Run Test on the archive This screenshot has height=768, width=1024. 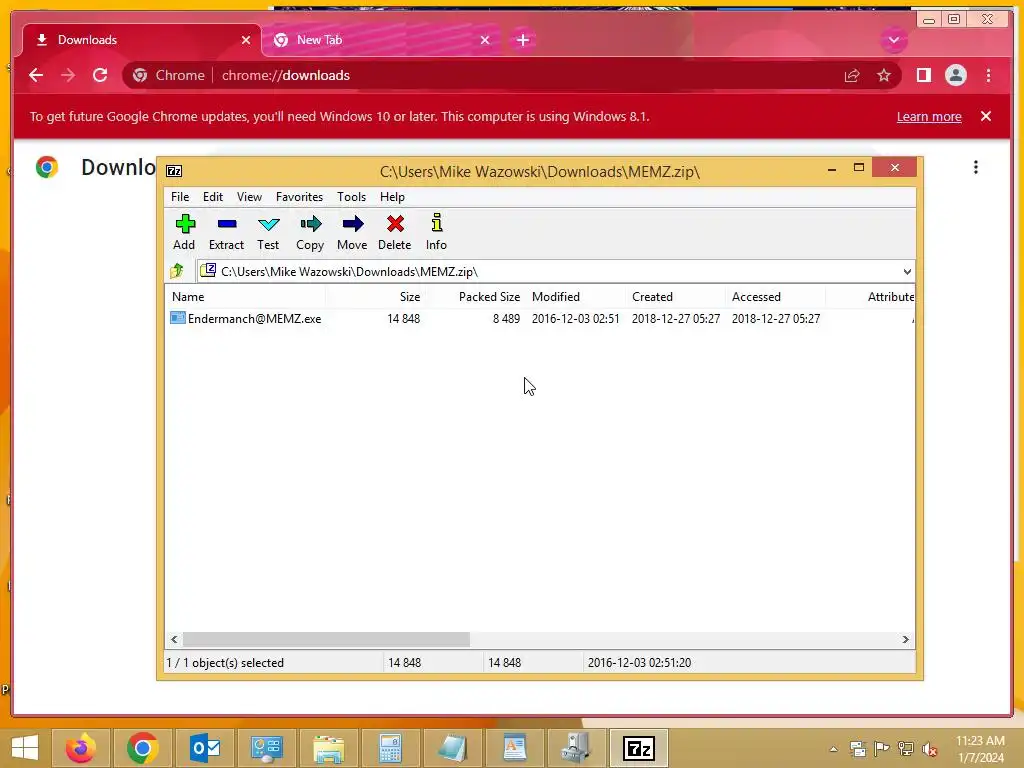(x=268, y=232)
